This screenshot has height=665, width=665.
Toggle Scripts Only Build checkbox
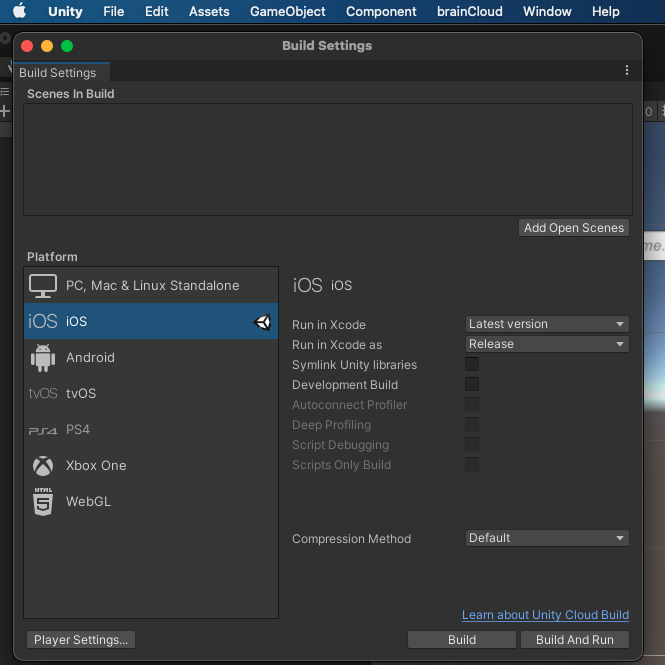(x=472, y=464)
